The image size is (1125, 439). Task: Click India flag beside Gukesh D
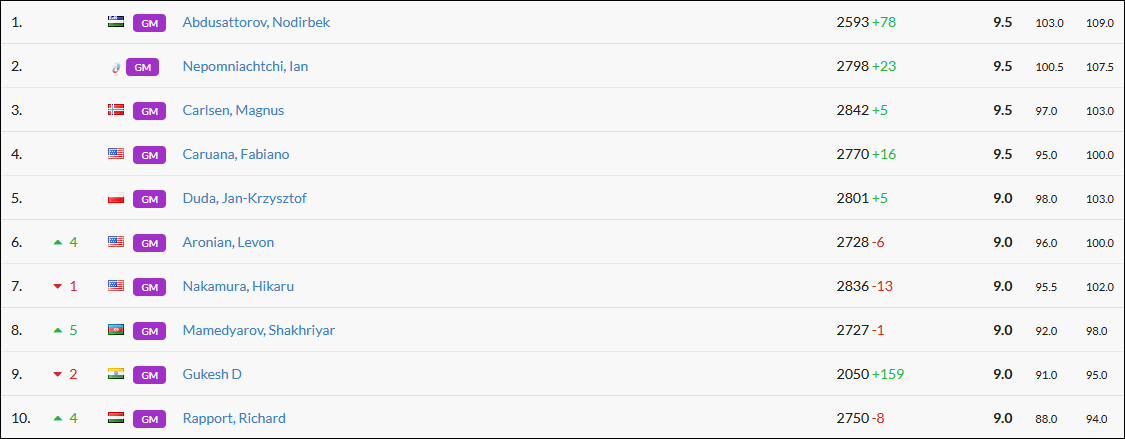pyautogui.click(x=116, y=374)
